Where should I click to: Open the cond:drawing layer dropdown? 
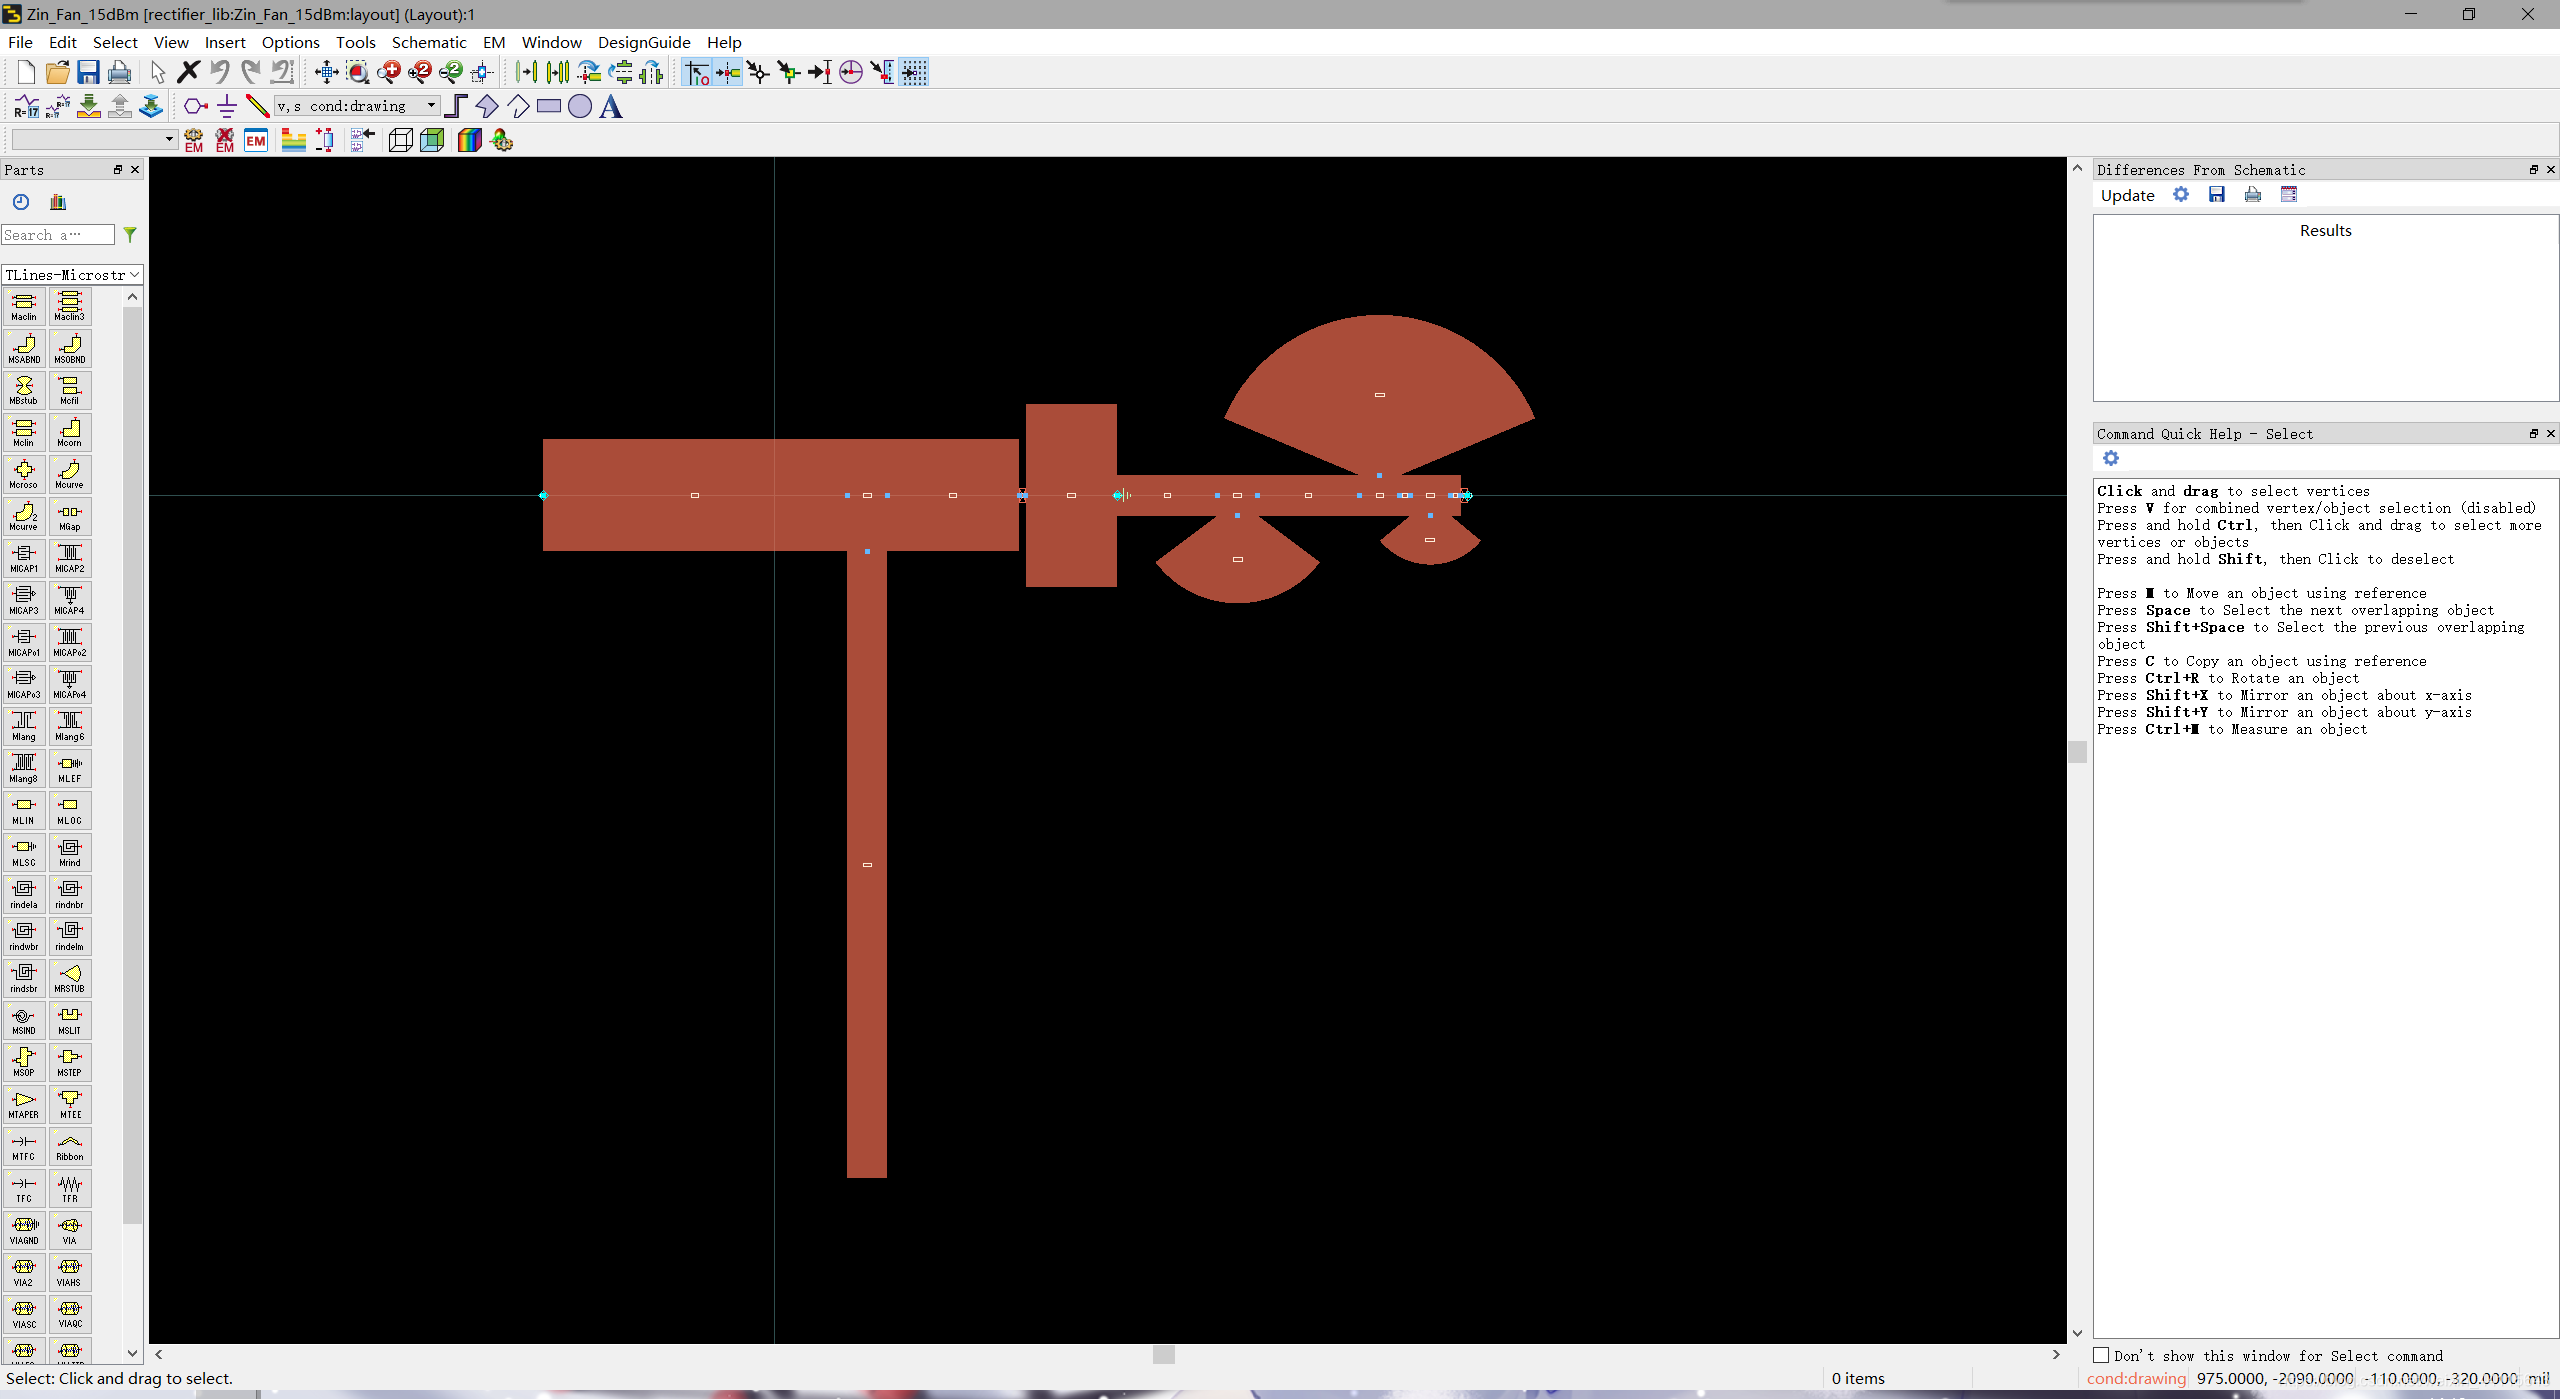(x=431, y=106)
